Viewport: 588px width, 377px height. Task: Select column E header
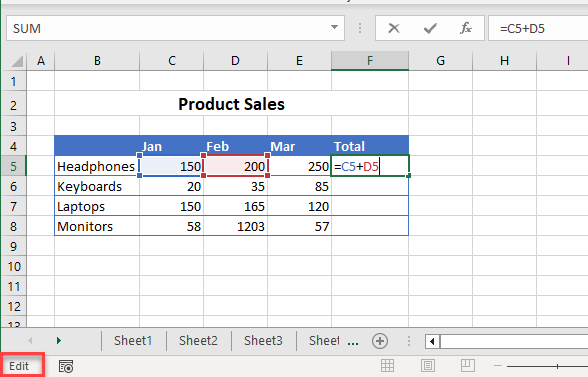pos(299,61)
